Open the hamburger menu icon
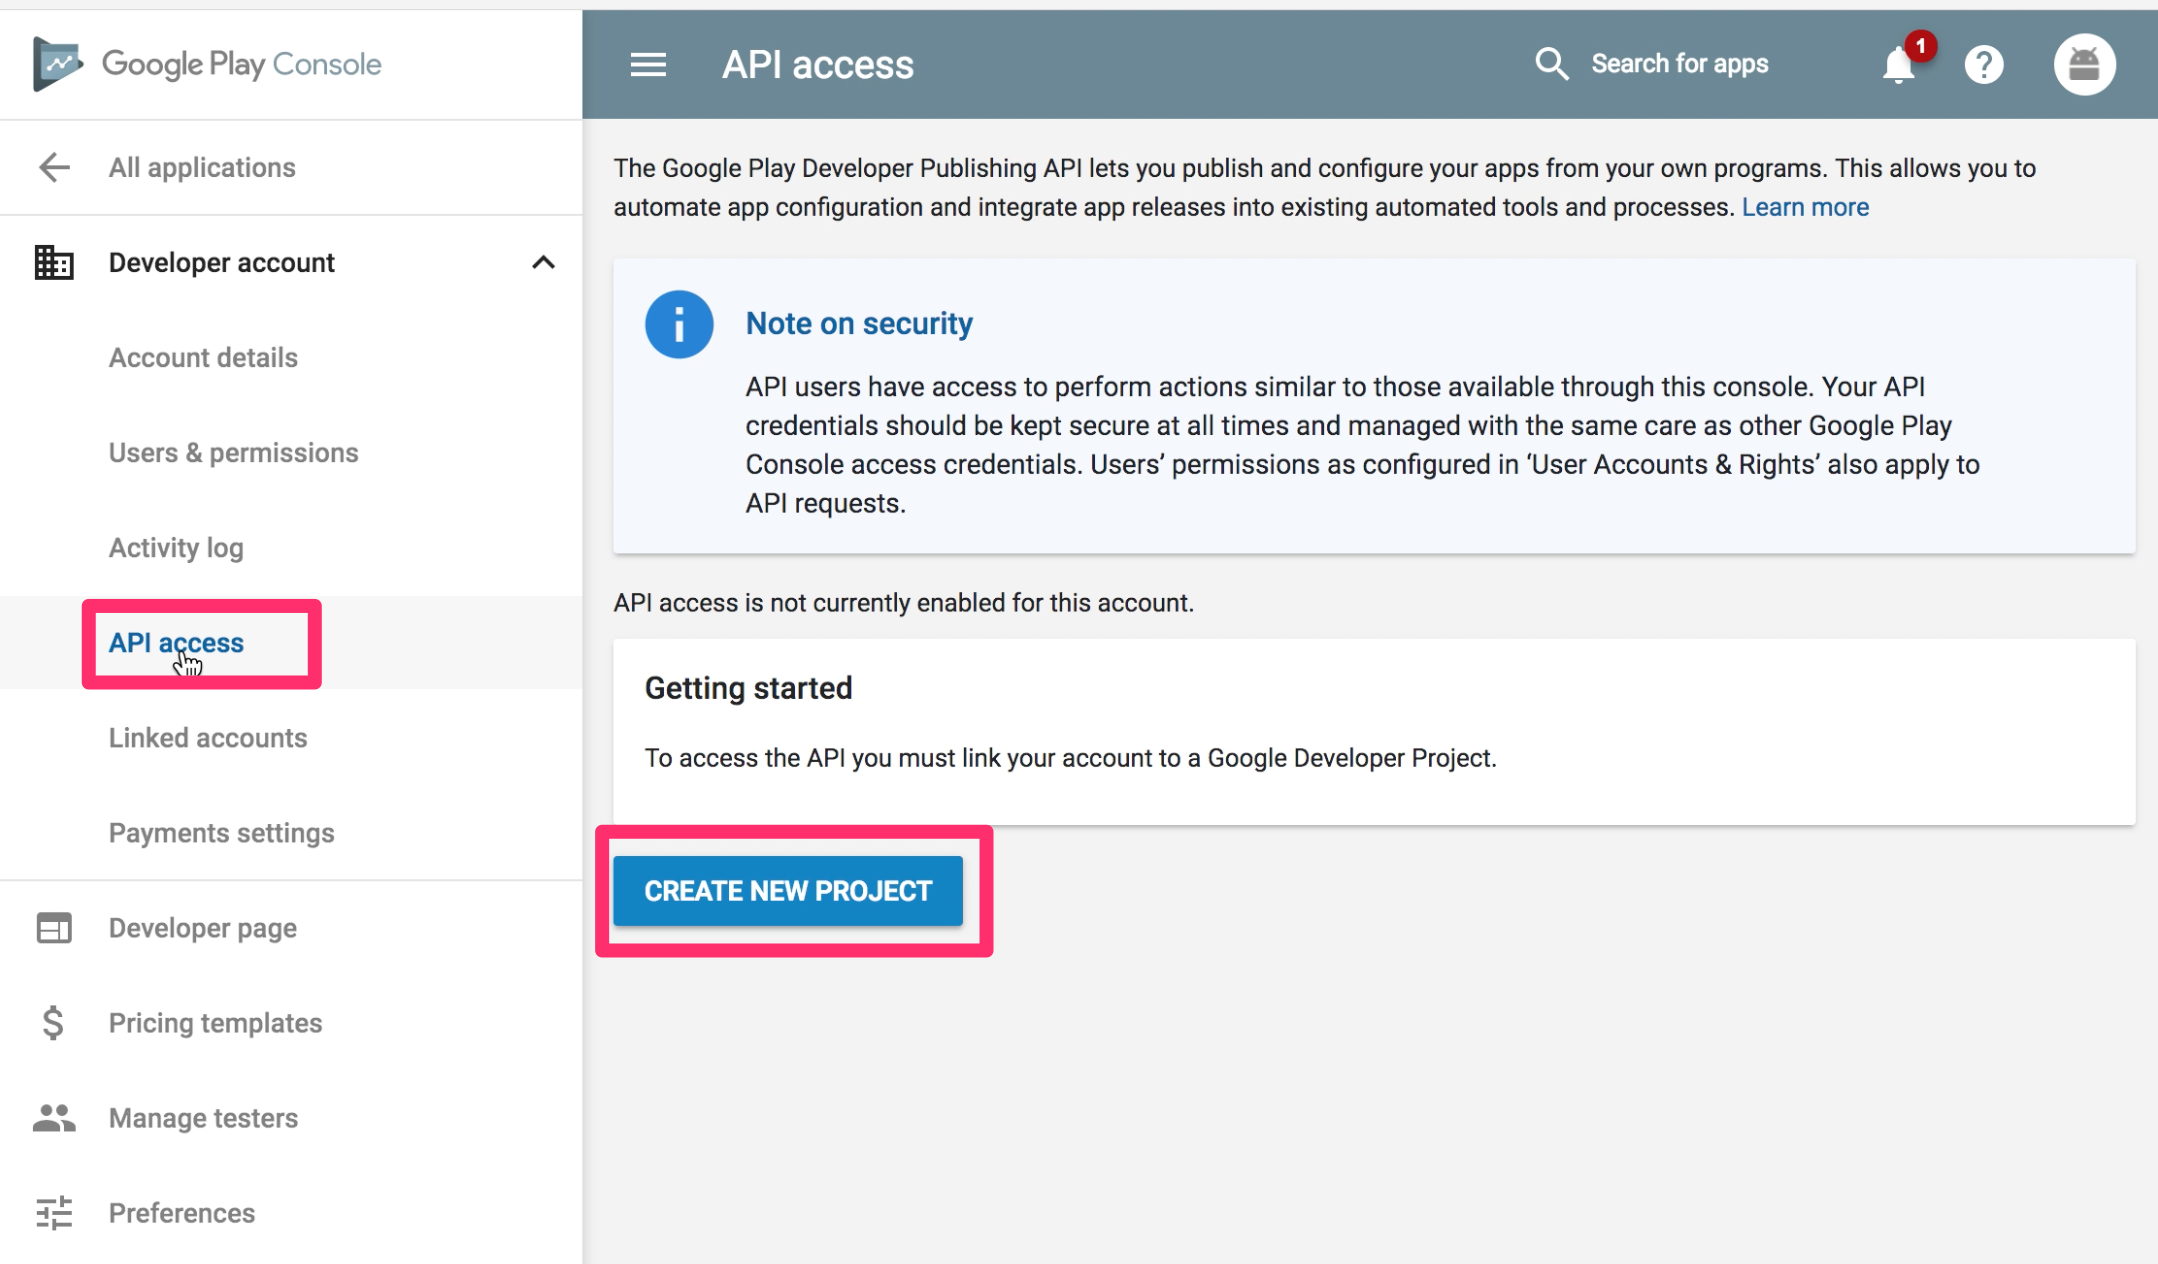Viewport: 2158px width, 1264px height. point(648,65)
